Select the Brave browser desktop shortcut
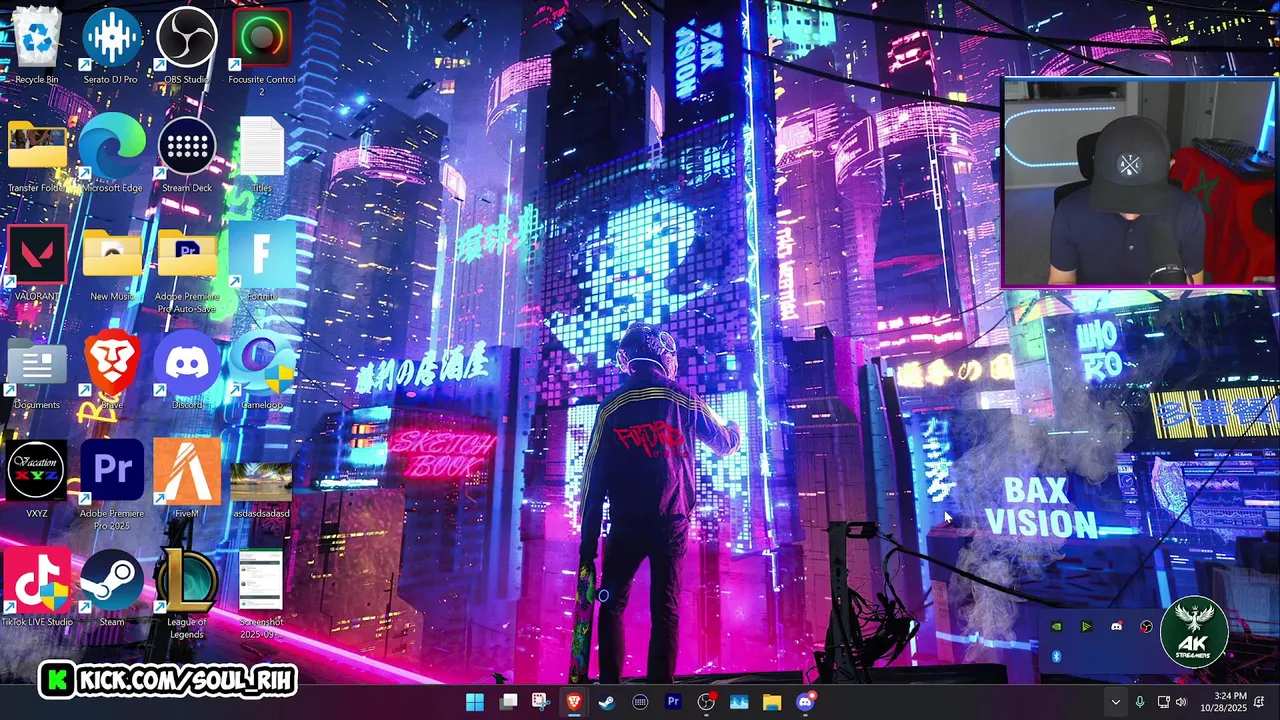Screen dimensions: 1280x720 [x=112, y=370]
